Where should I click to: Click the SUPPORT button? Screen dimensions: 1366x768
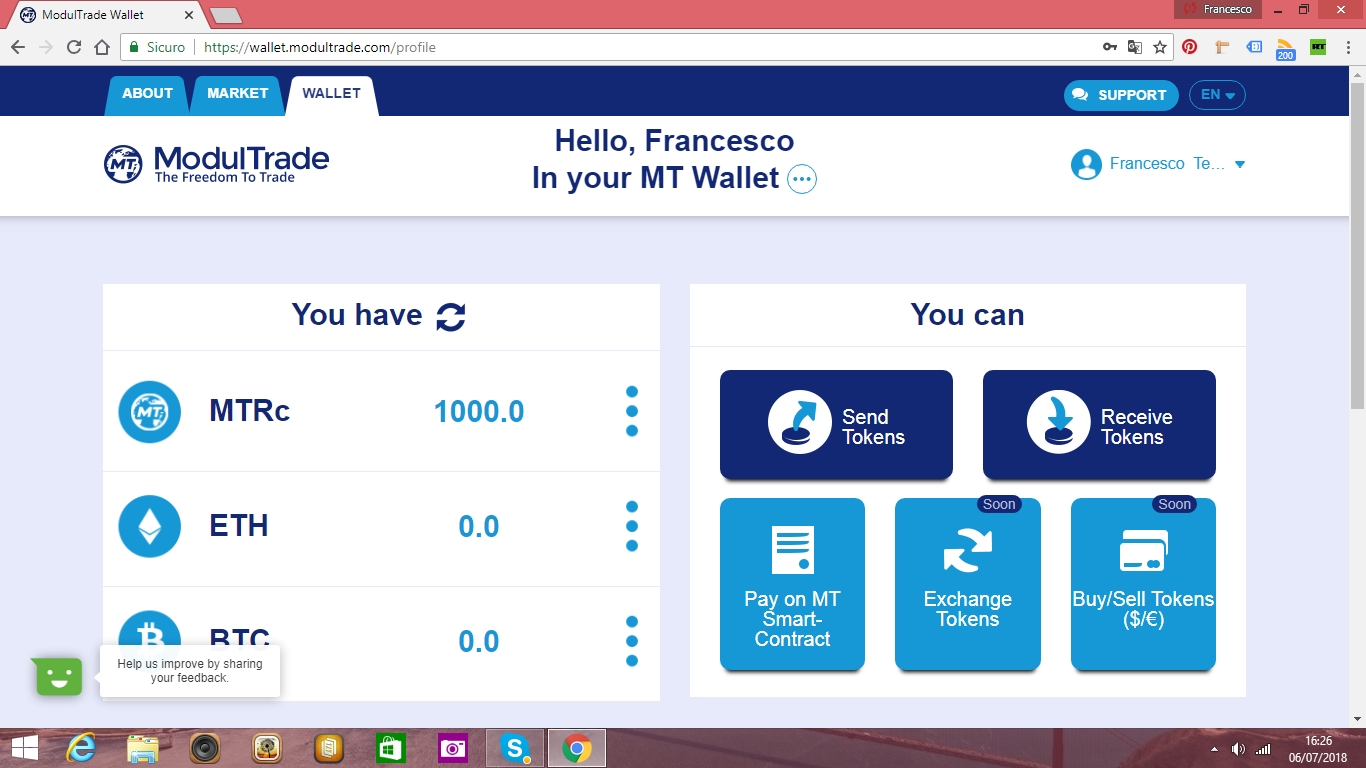pos(1121,95)
